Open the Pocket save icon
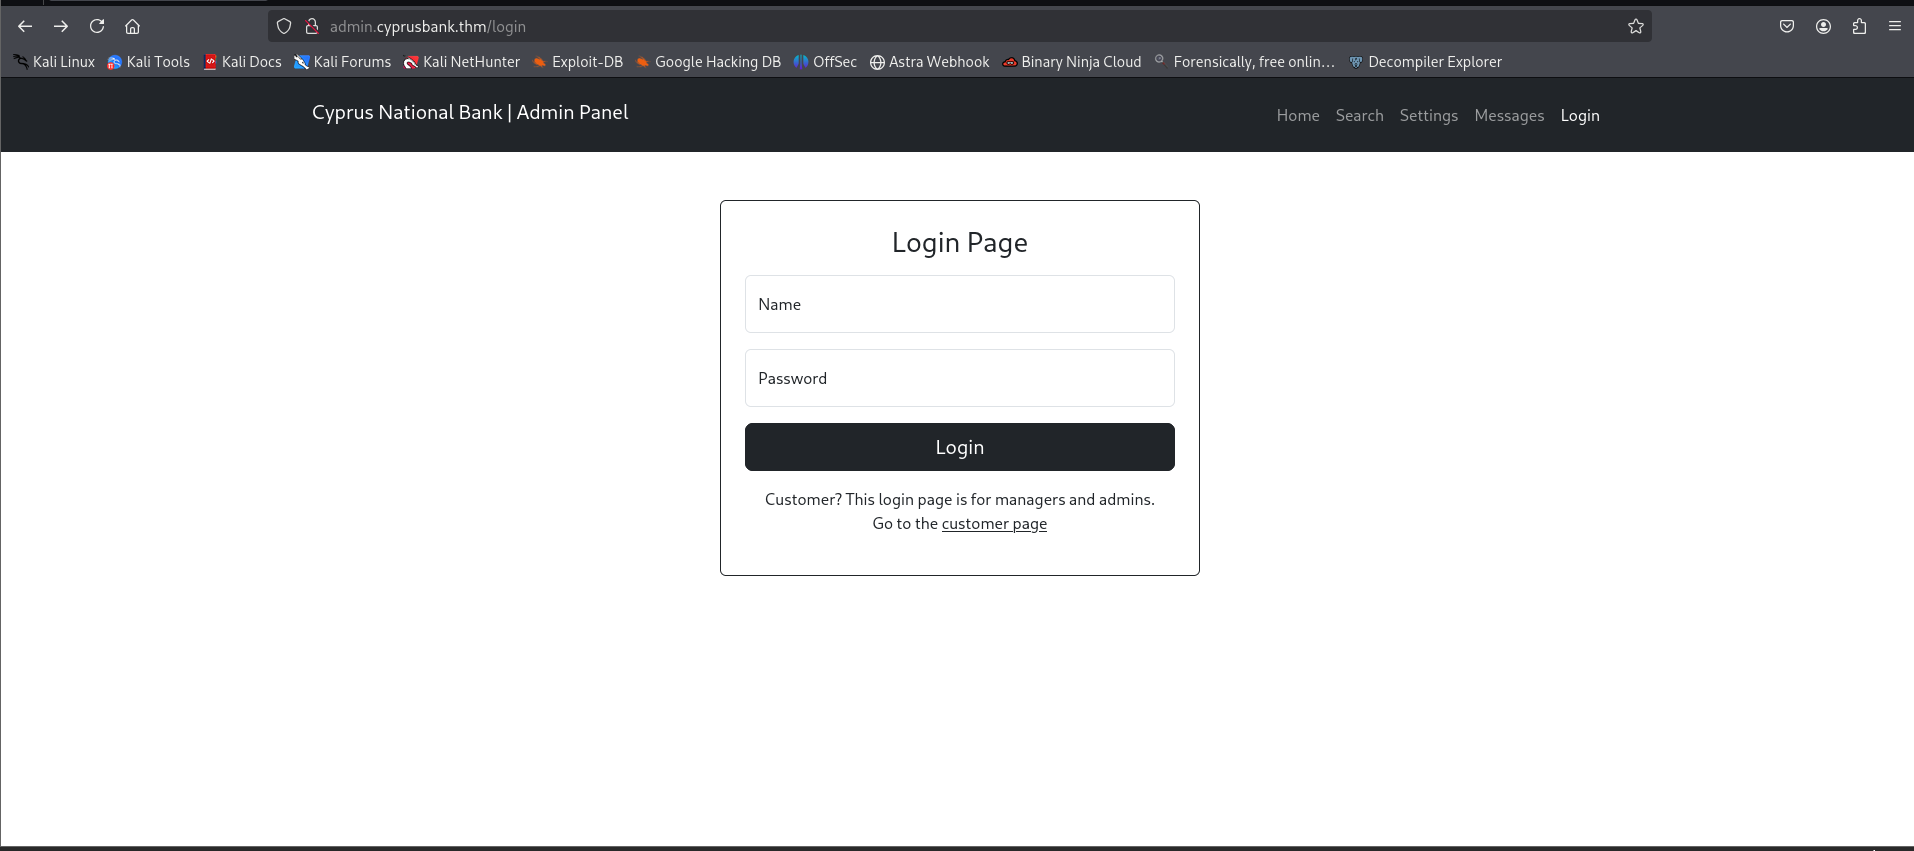This screenshot has height=851, width=1914. 1787,27
